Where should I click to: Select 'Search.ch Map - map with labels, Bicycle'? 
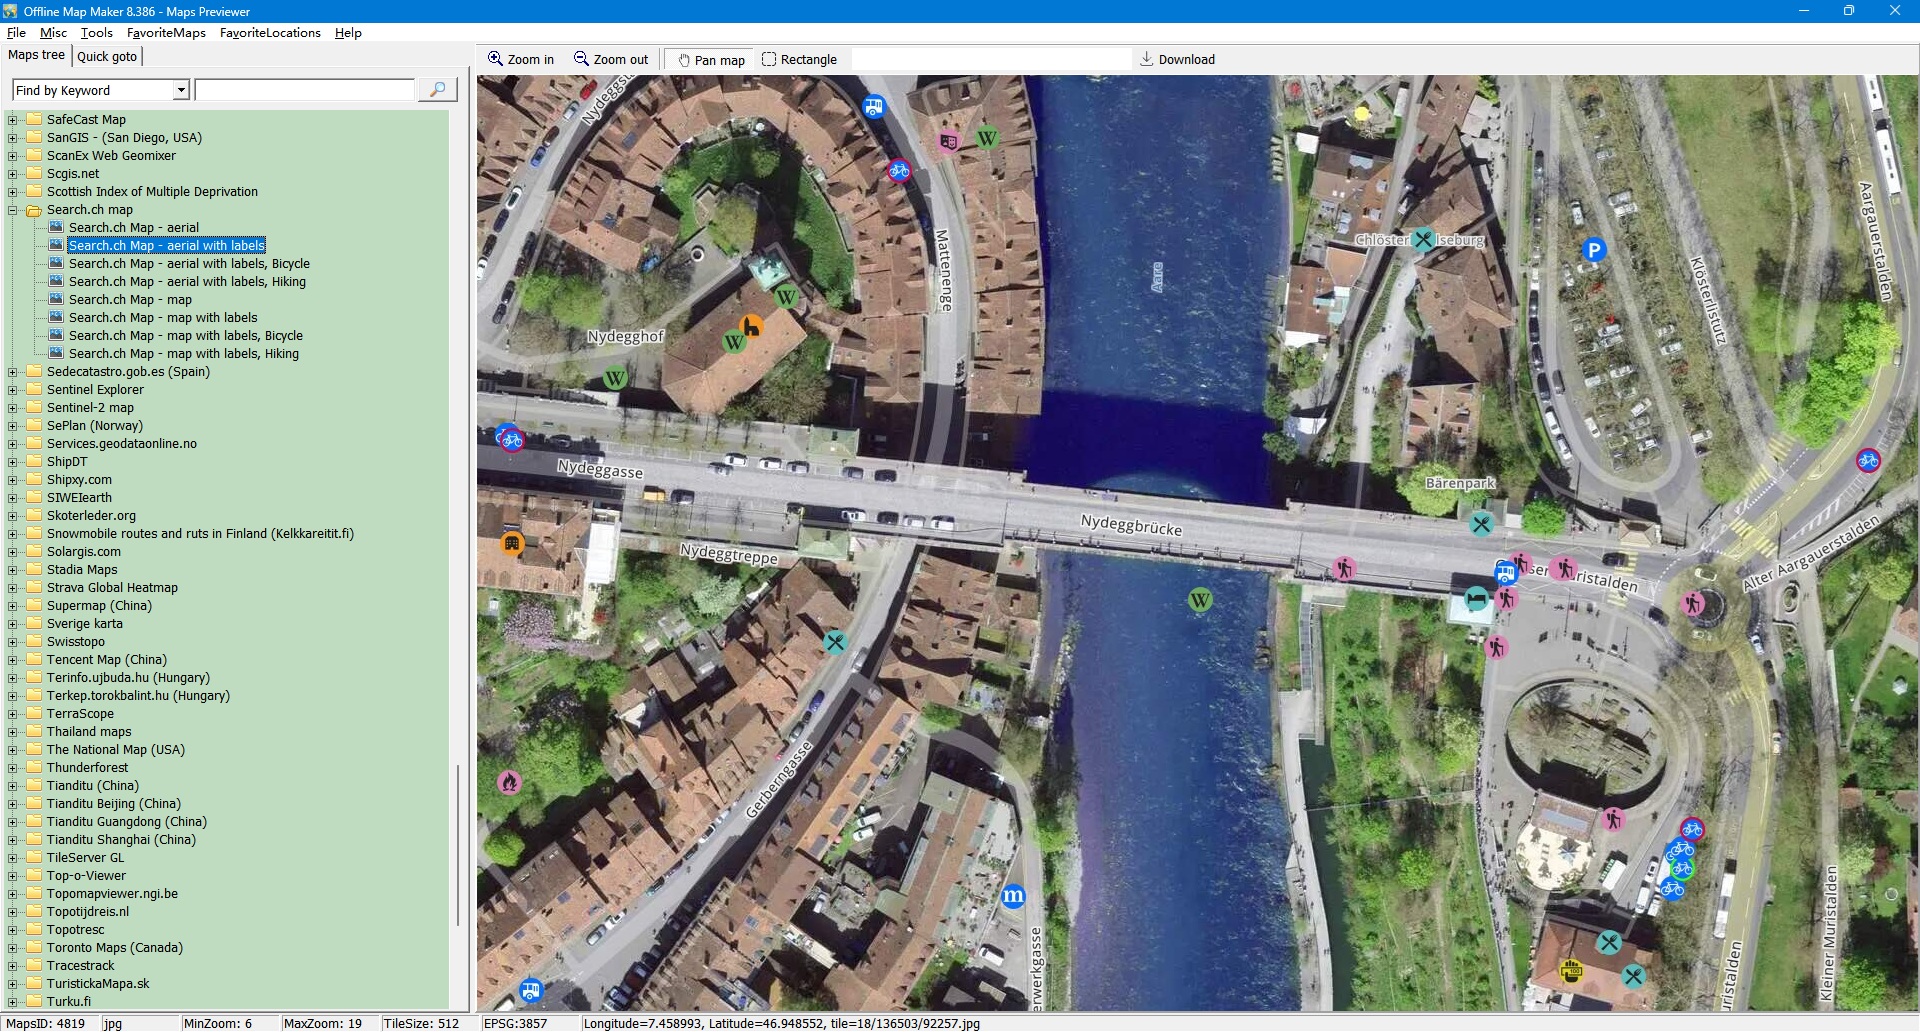click(186, 336)
